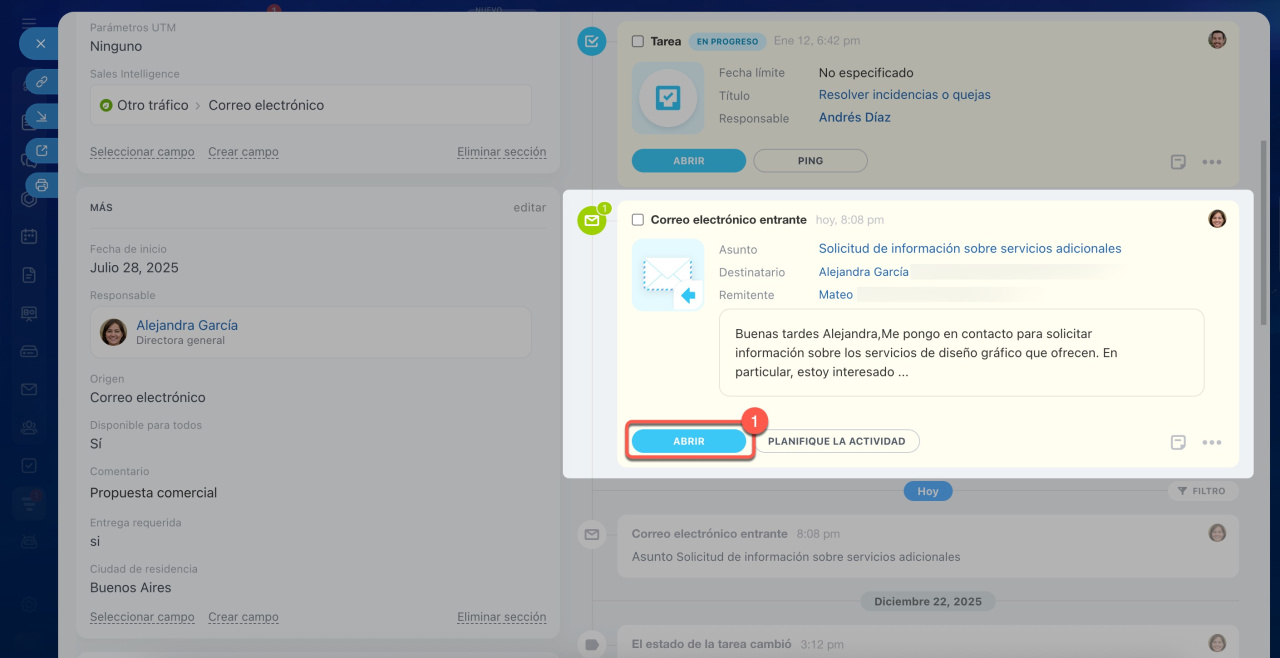Screen dimensions: 1280x658
Task: Close the side panel with the X button
Action: (x=40, y=44)
